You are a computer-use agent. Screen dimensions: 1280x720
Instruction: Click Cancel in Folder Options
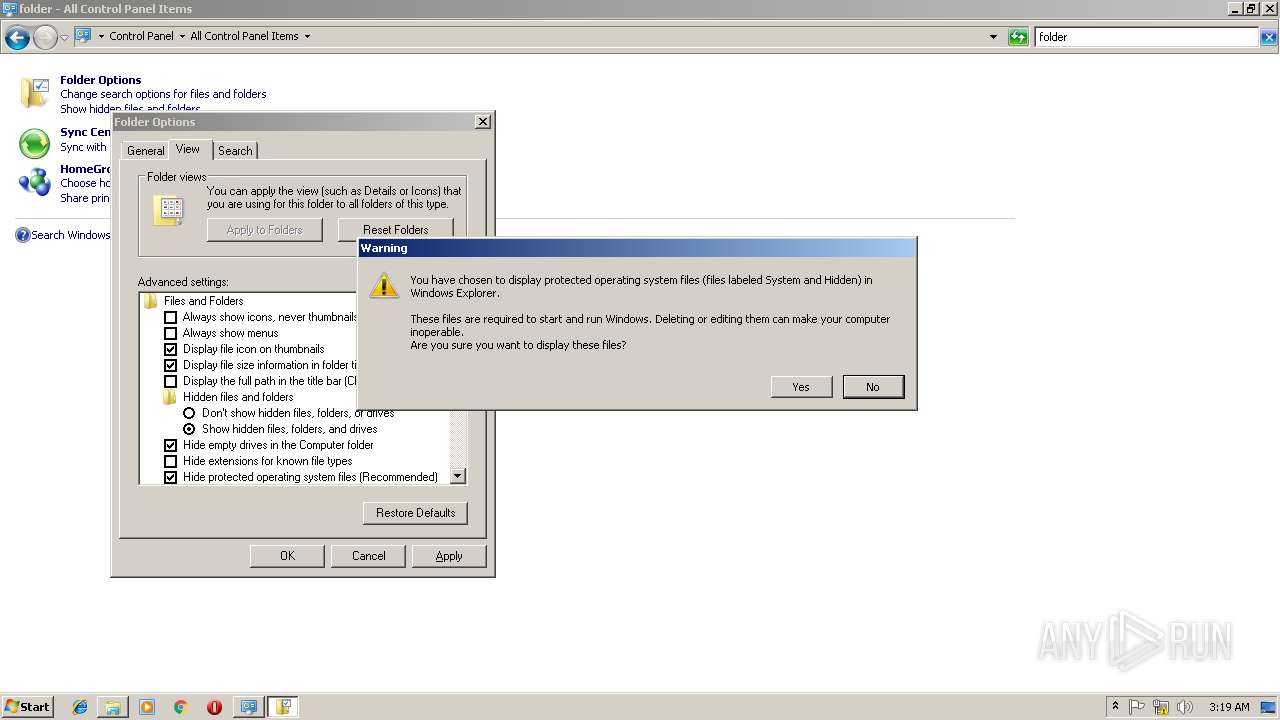click(368, 556)
